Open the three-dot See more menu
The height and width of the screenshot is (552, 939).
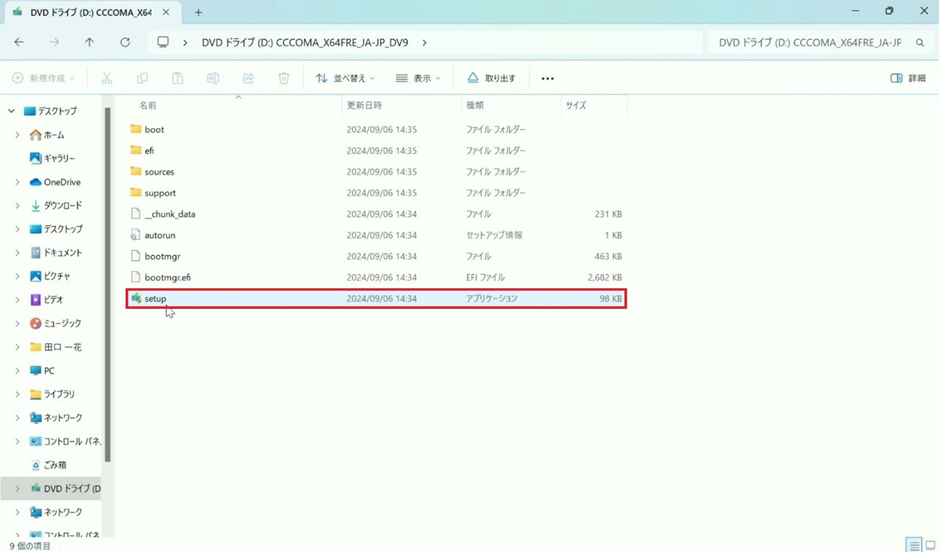[x=547, y=78]
